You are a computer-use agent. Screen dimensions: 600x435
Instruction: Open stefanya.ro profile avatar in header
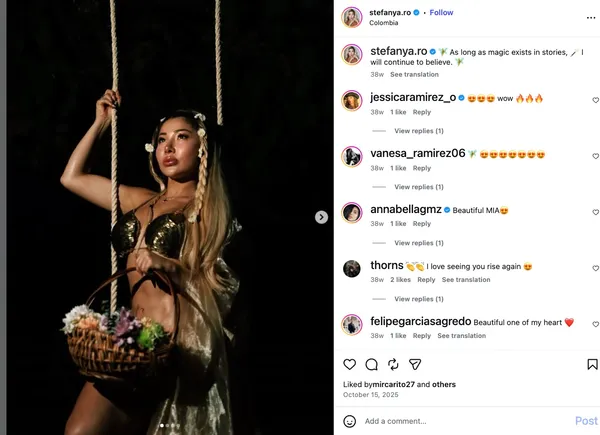point(352,17)
